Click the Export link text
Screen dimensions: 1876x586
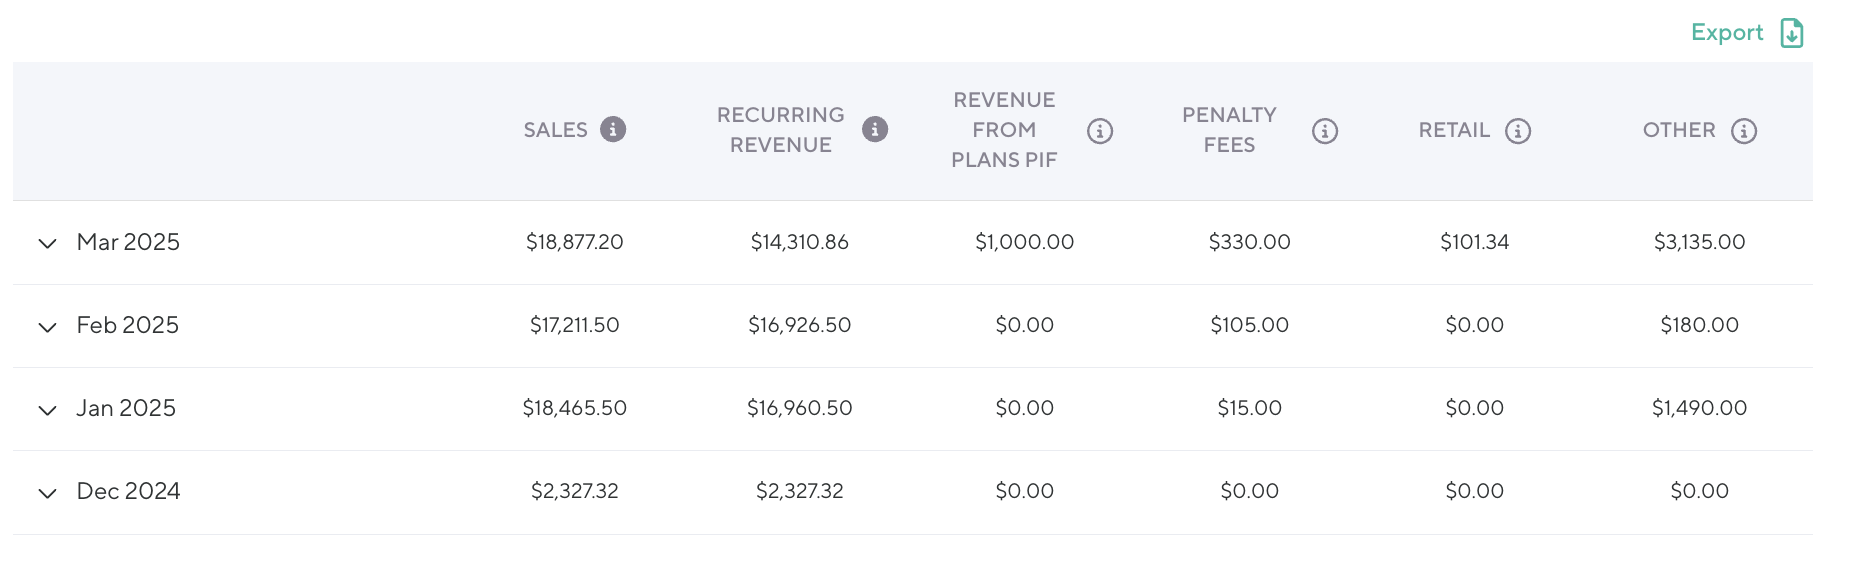pos(1727,33)
